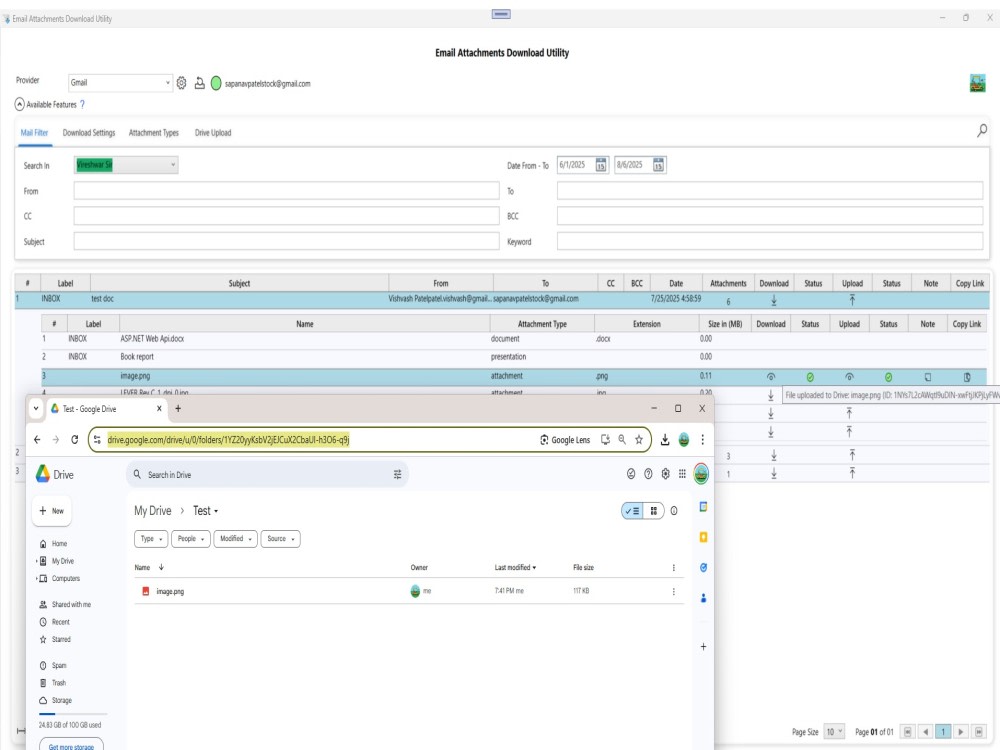Open the Date From calendar picker
This screenshot has height=750, width=1000.
(601, 165)
